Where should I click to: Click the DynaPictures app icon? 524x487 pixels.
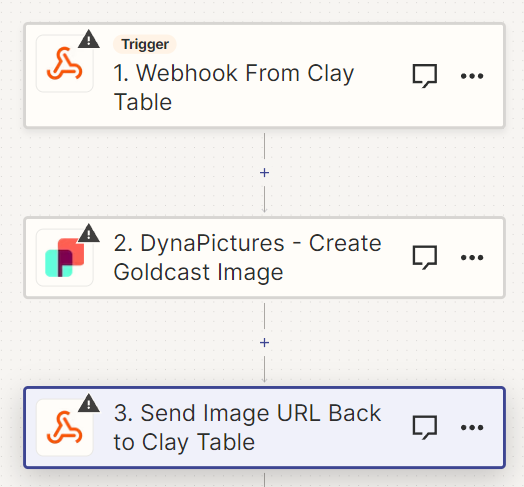tap(64, 257)
